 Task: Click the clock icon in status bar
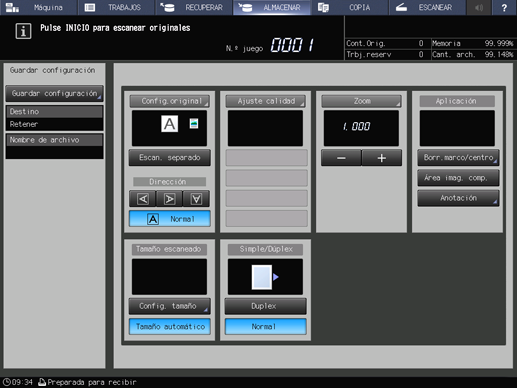(7, 382)
